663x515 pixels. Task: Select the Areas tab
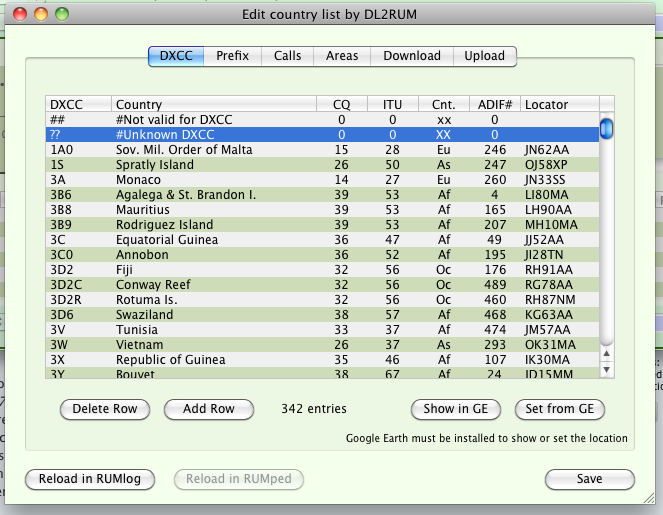pyautogui.click(x=342, y=56)
